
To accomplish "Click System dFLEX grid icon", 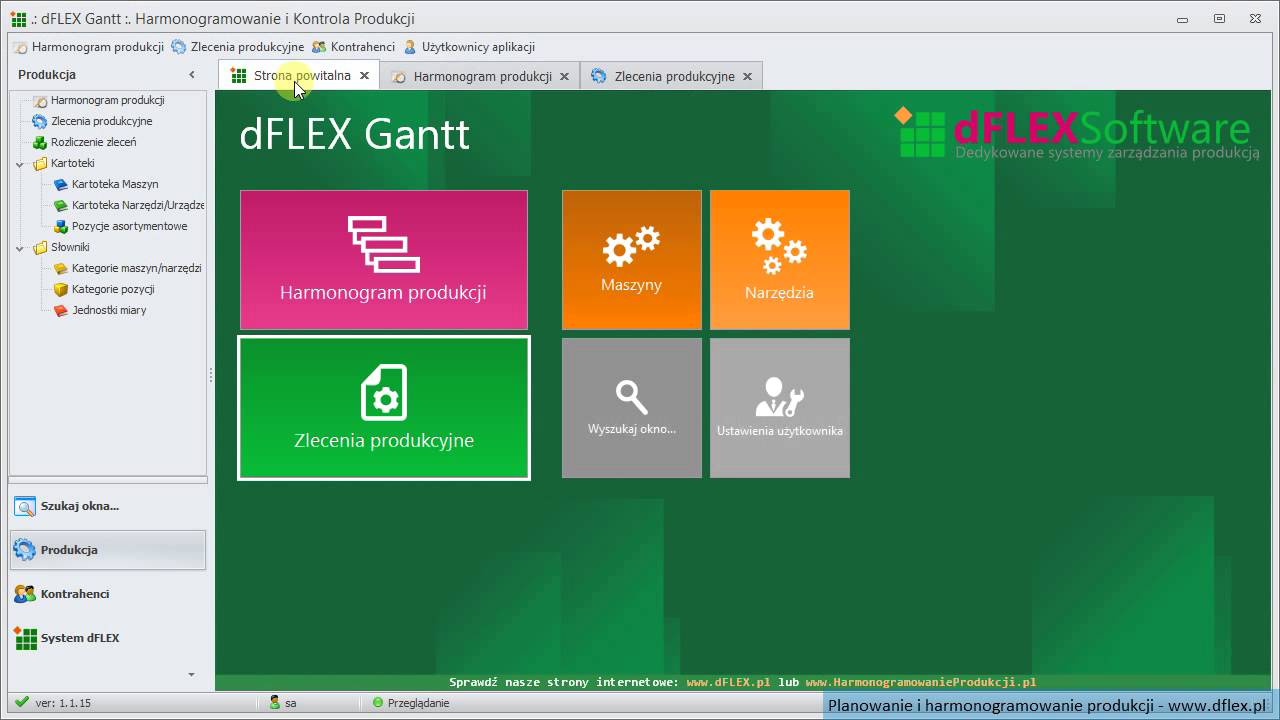I will point(25,638).
